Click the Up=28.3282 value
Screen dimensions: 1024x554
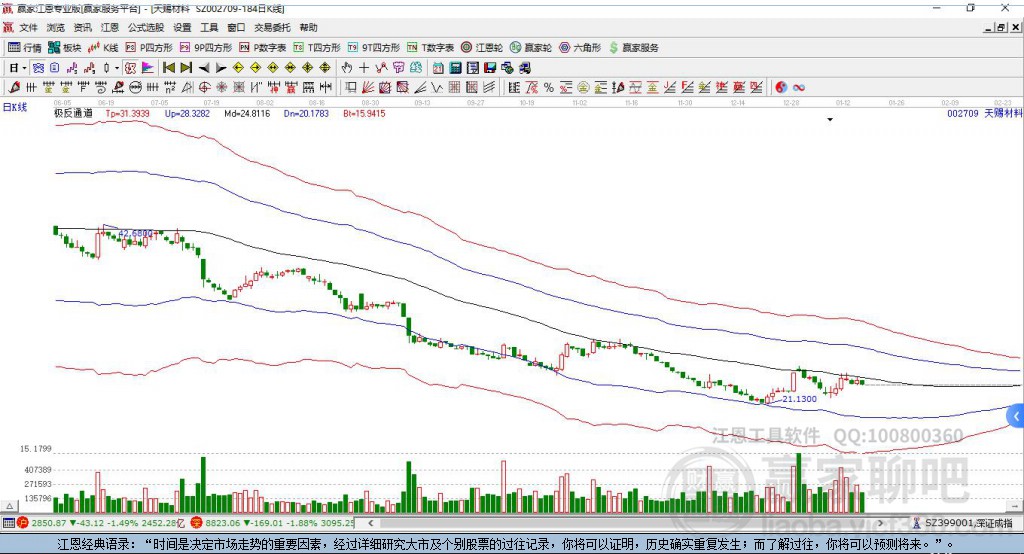pos(187,114)
